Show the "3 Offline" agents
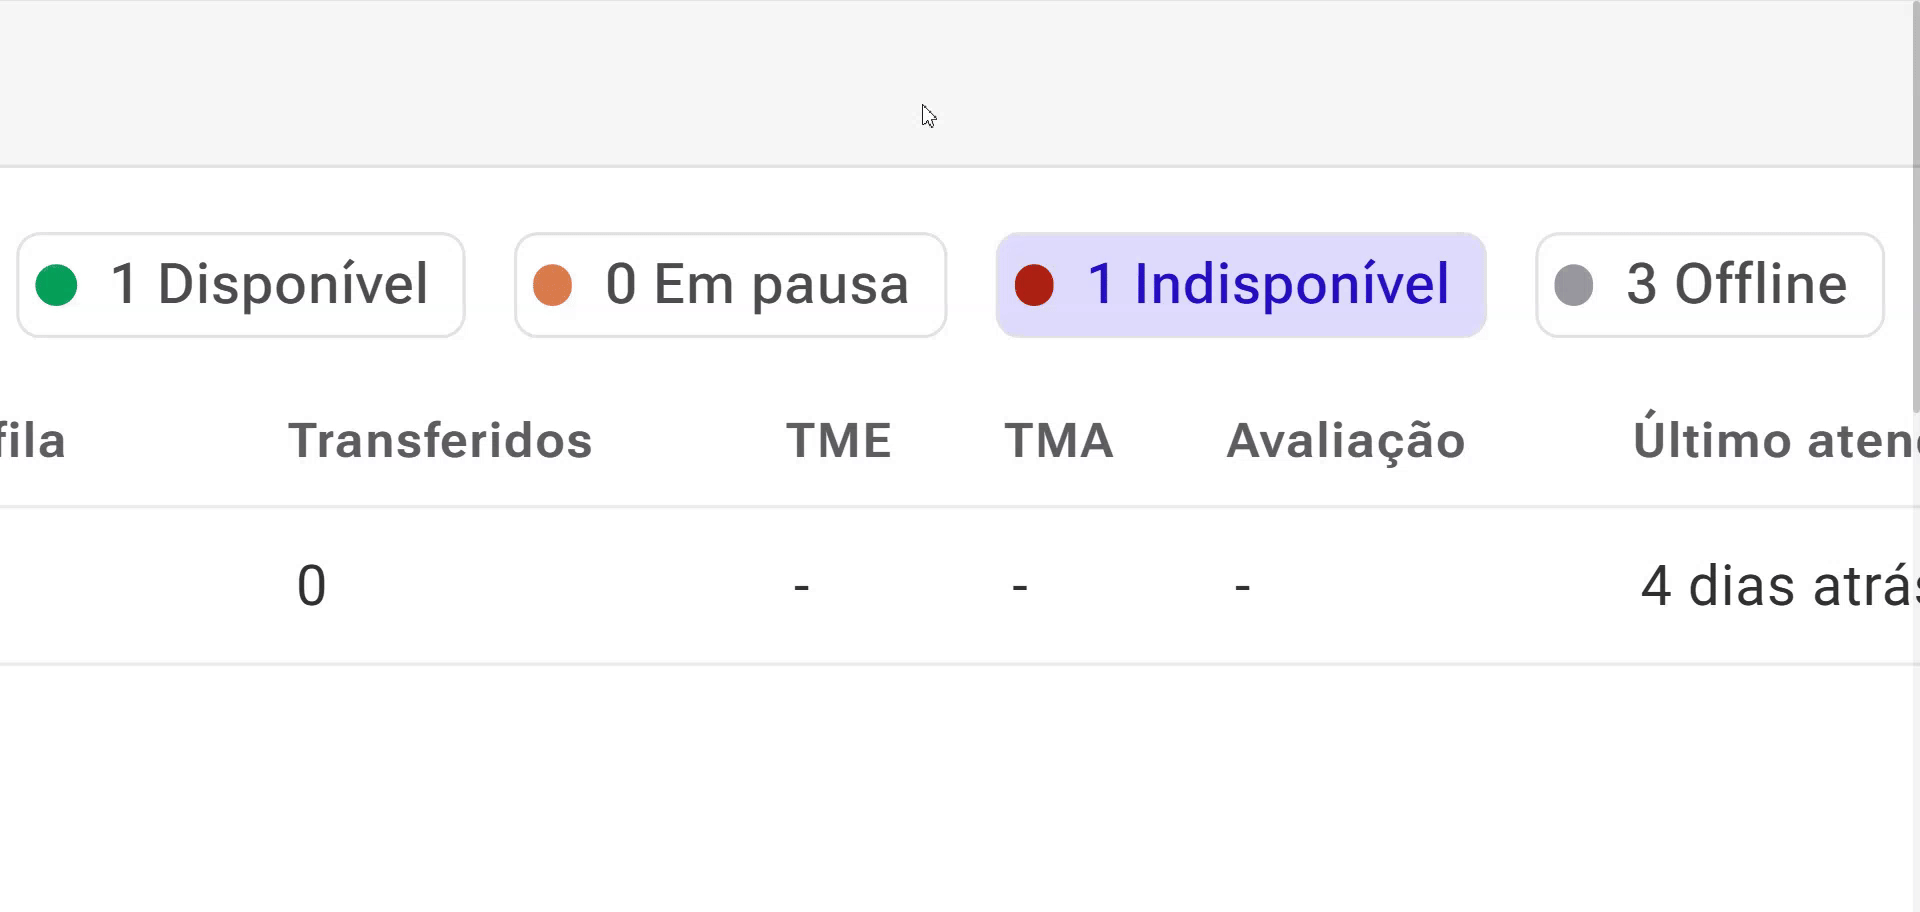The width and height of the screenshot is (1920, 912). 1710,285
